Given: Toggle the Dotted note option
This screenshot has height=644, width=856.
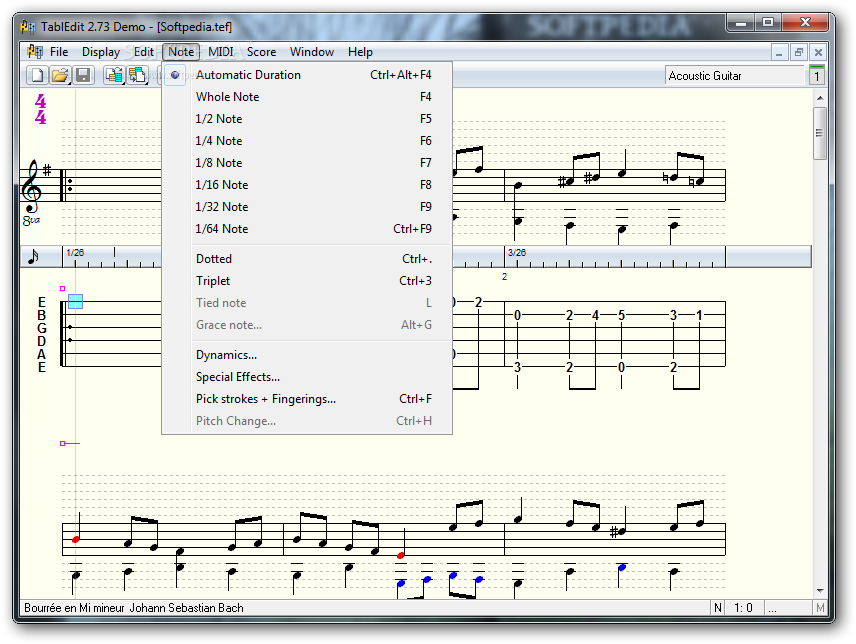Looking at the screenshot, I should click(x=307, y=259).
